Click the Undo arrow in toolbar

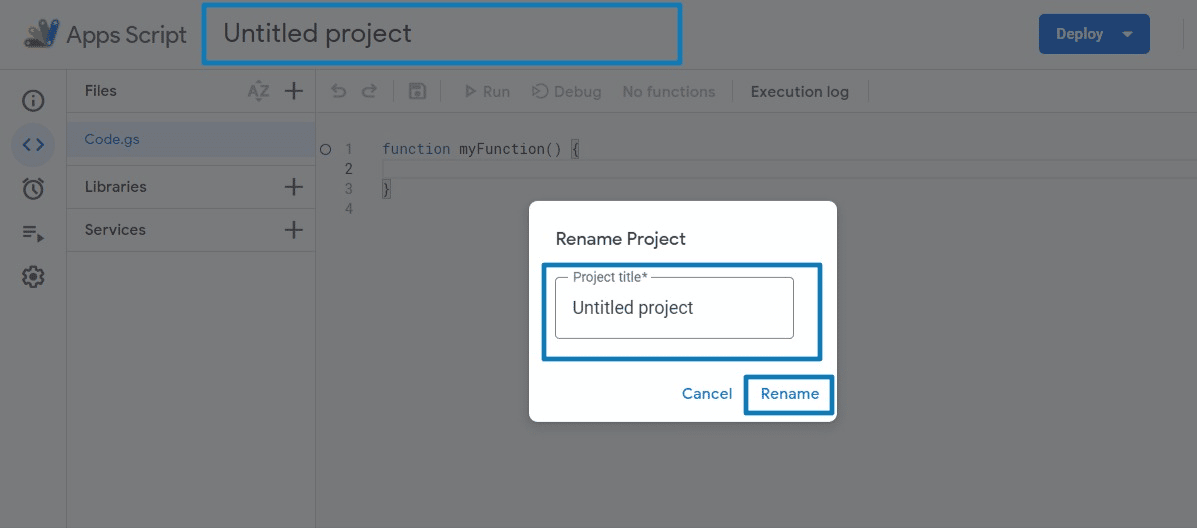pos(339,92)
